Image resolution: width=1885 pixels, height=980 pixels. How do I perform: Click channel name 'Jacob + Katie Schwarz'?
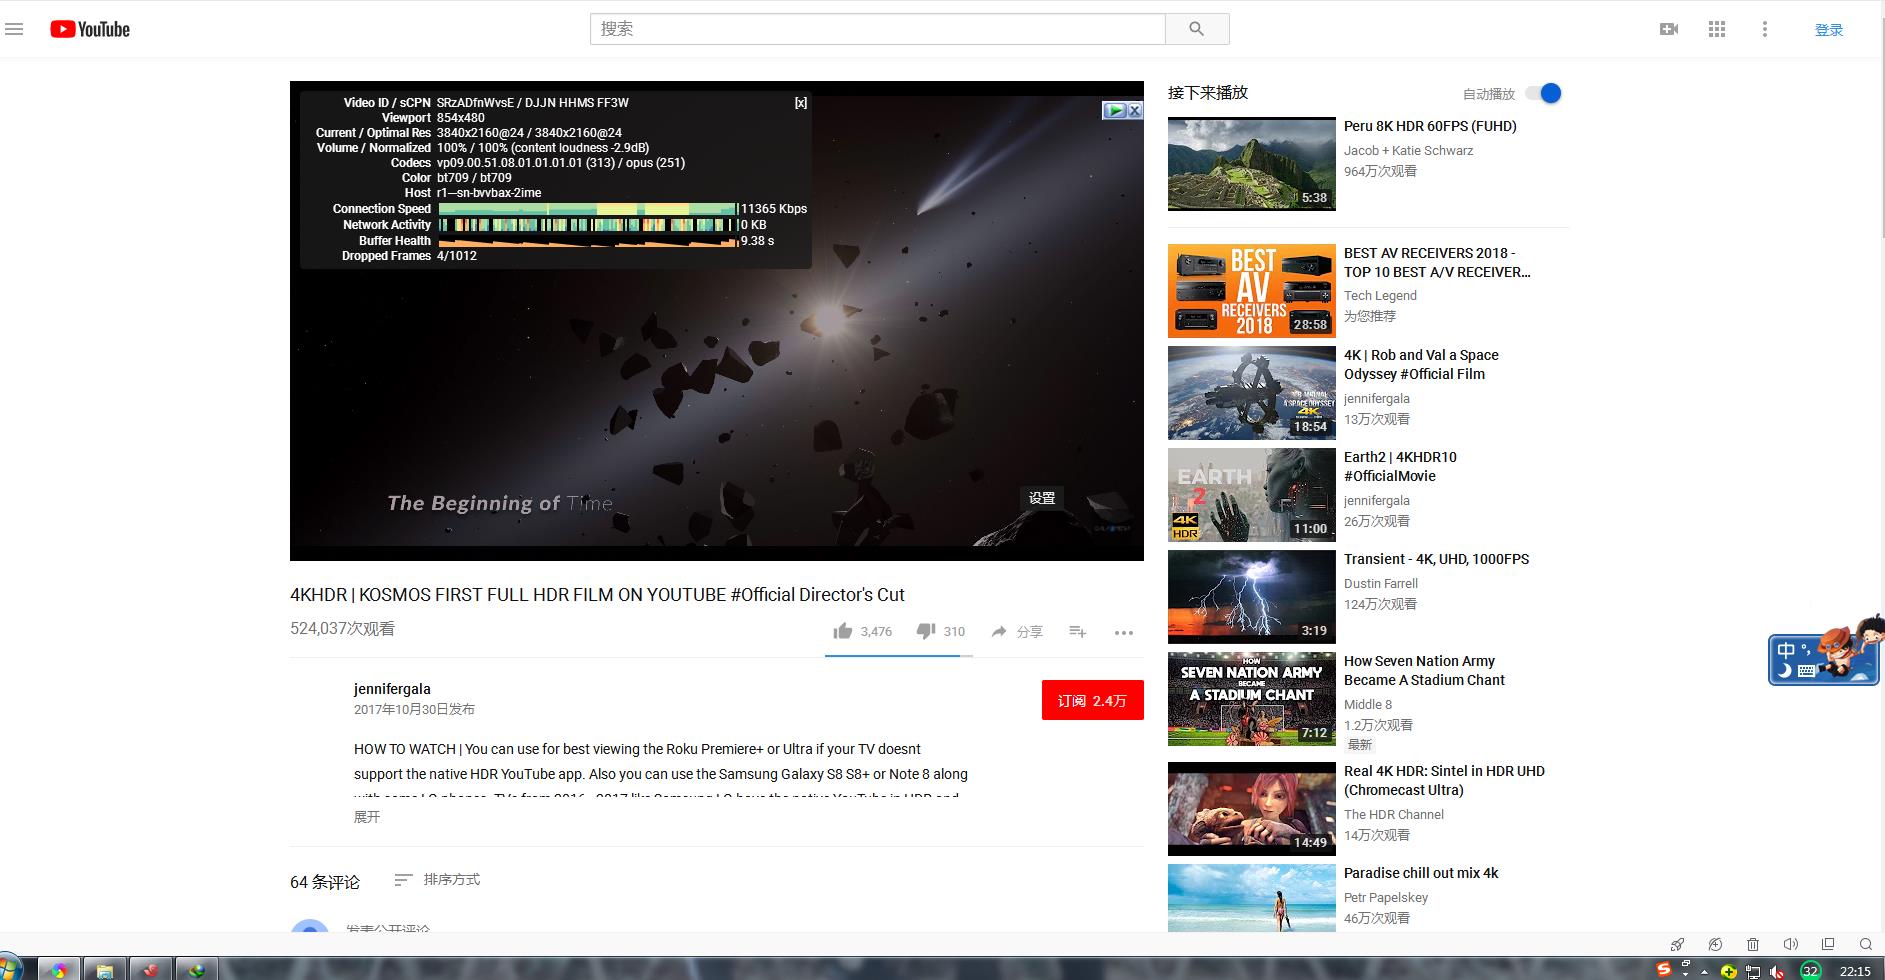click(x=1408, y=150)
